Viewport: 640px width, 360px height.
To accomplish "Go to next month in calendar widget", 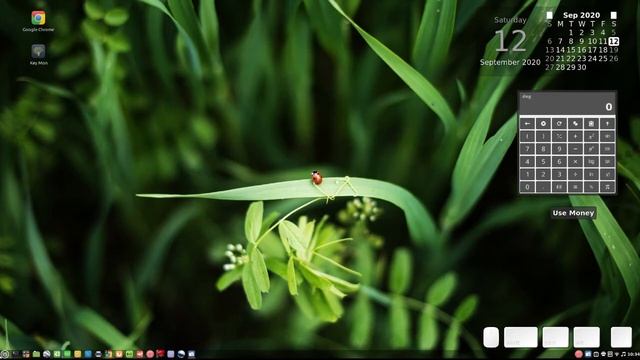I will tap(613, 15).
